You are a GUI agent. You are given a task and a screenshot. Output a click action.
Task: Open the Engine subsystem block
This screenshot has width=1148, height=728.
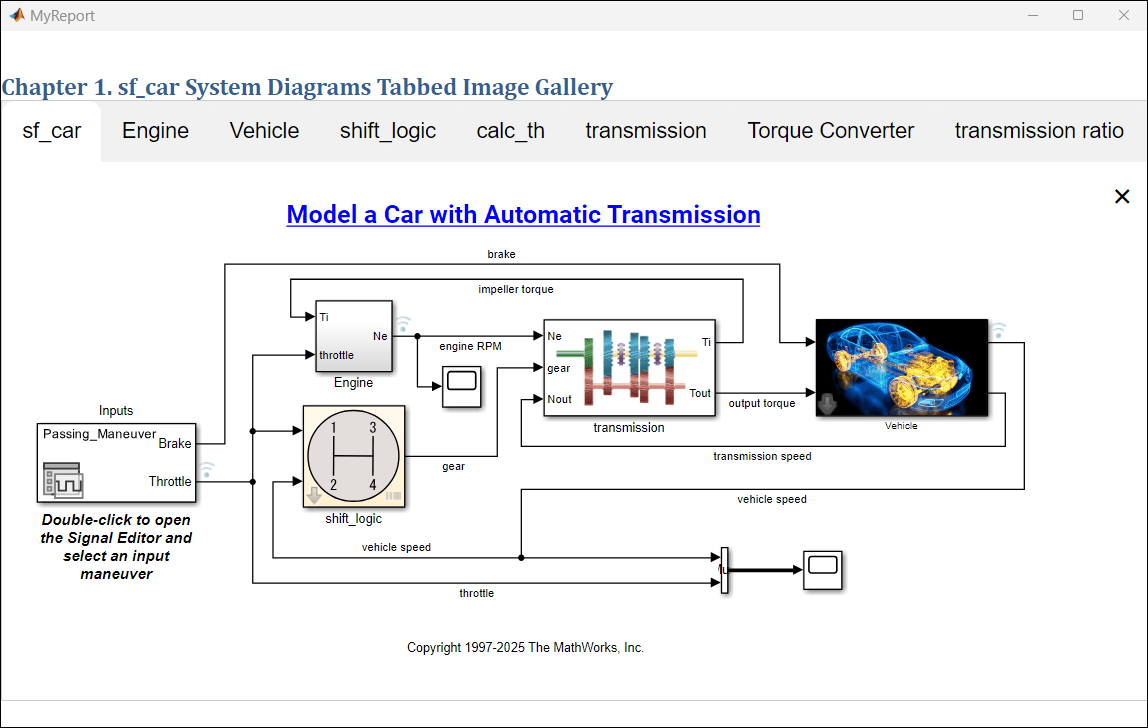(x=354, y=337)
